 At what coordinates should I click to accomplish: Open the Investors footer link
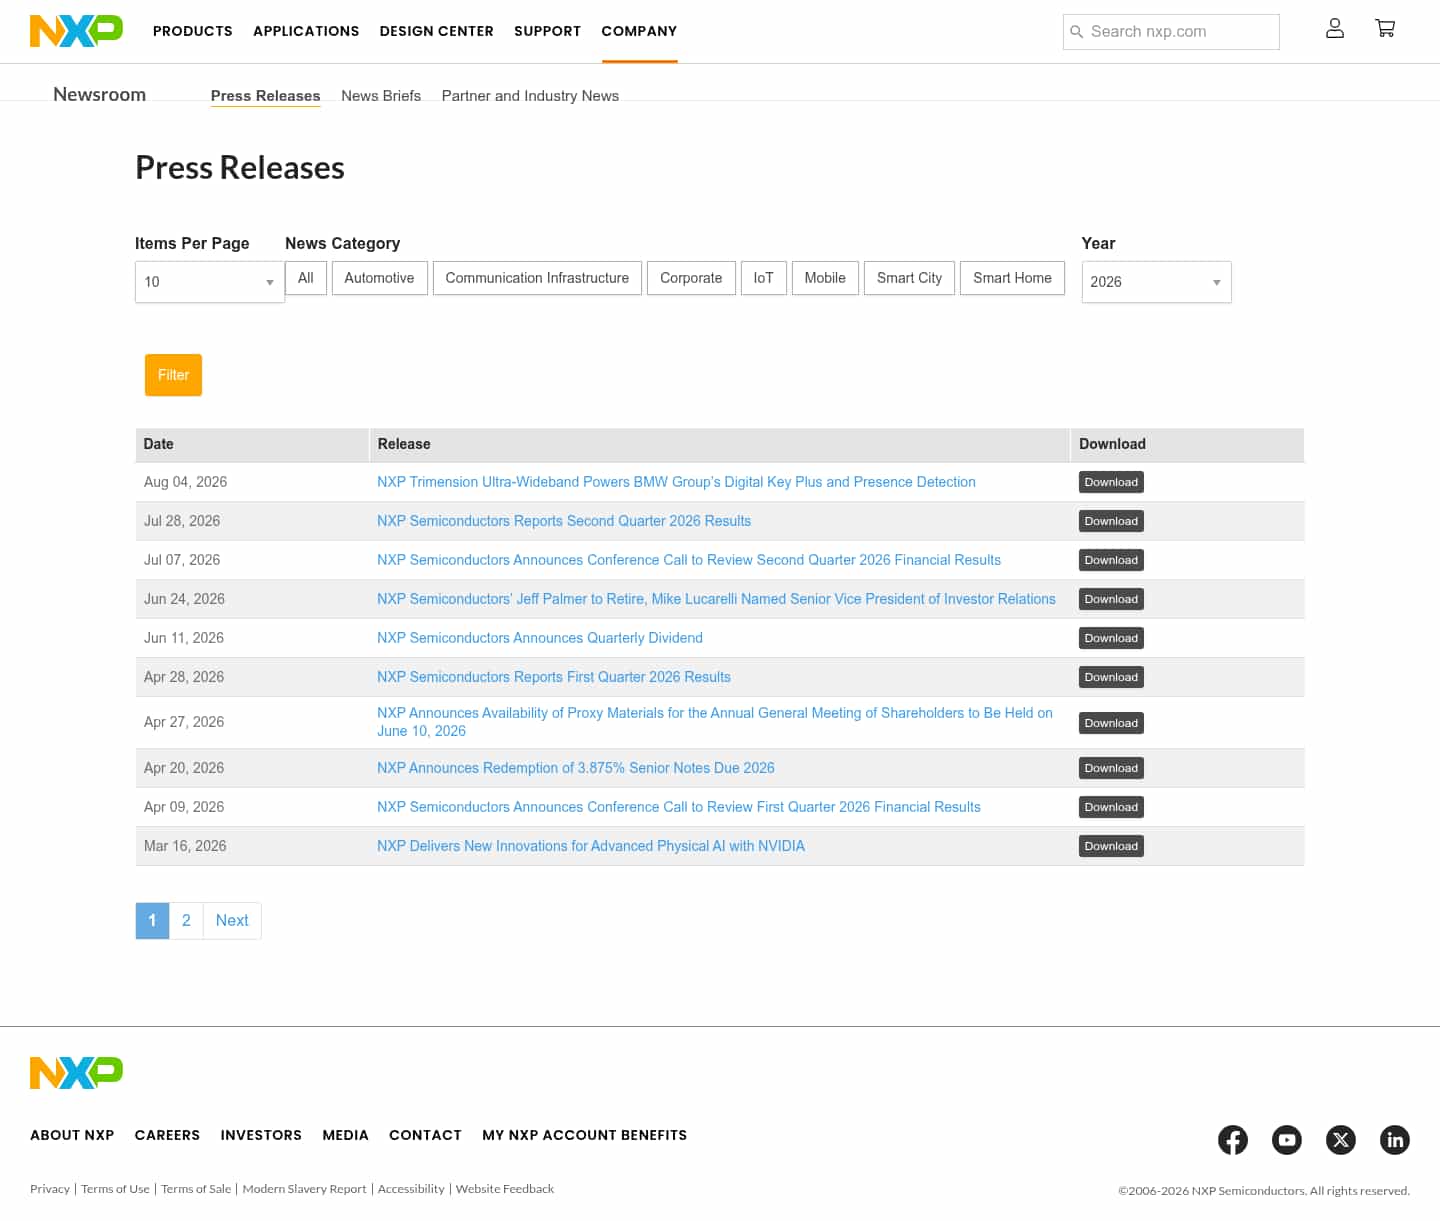(x=261, y=1135)
